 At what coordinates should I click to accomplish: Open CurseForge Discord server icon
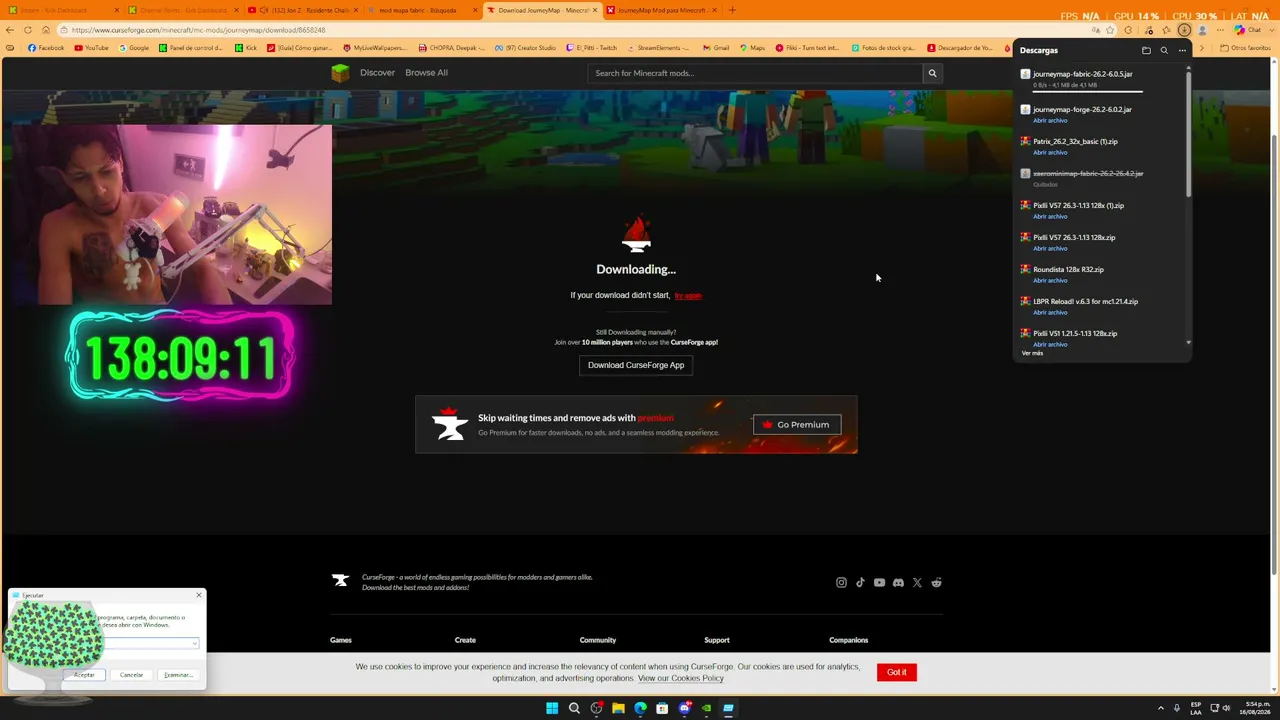[898, 583]
